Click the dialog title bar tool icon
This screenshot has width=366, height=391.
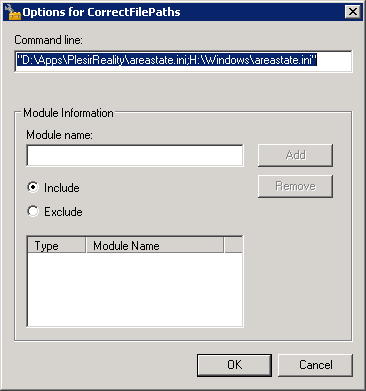[13, 12]
